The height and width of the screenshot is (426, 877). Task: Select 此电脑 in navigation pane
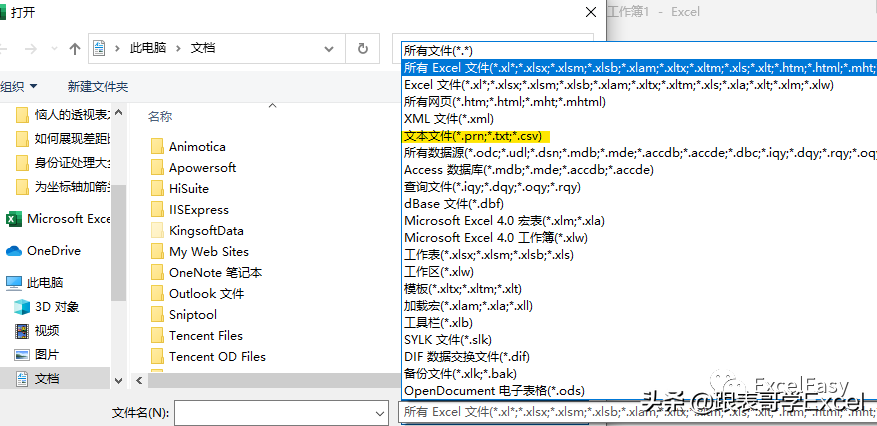coord(35,283)
